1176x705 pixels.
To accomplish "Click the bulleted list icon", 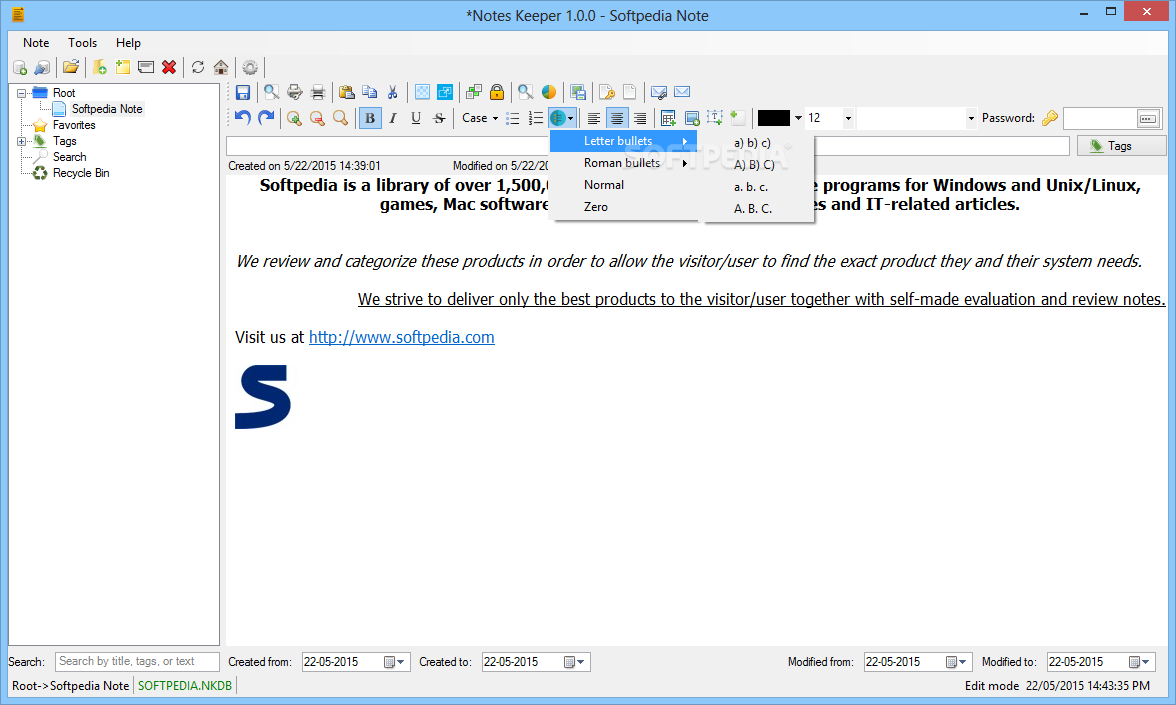I will pos(513,118).
